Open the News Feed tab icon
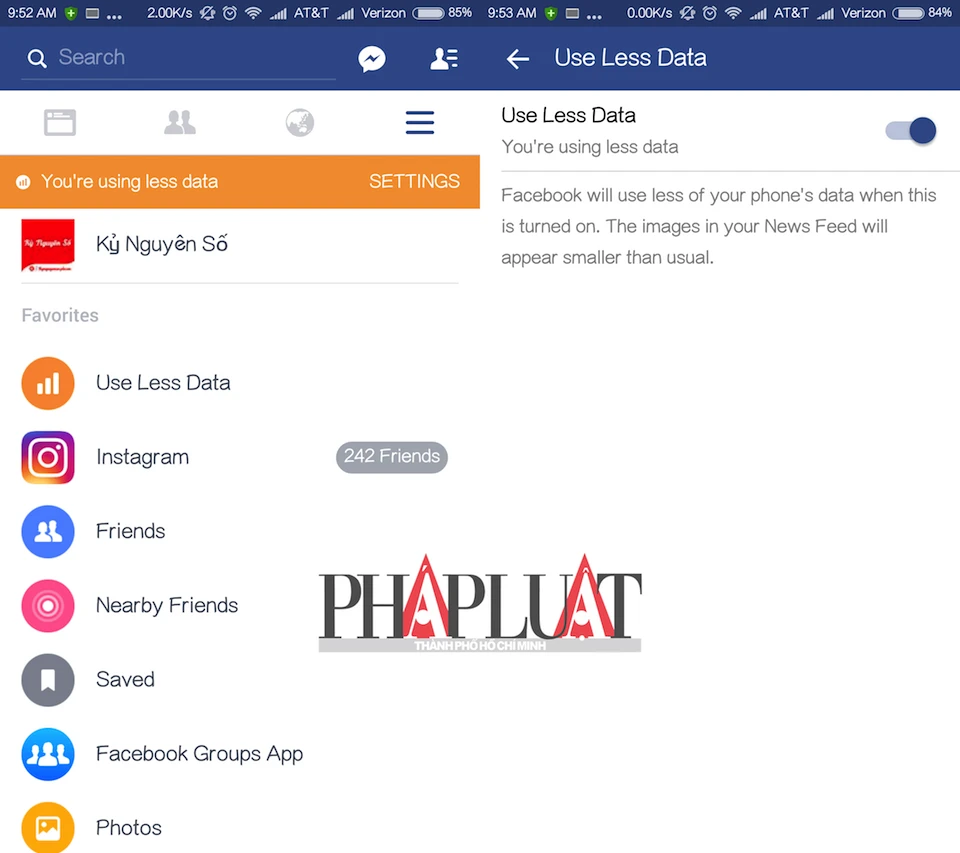Screen dimensions: 960x853 [x=60, y=122]
